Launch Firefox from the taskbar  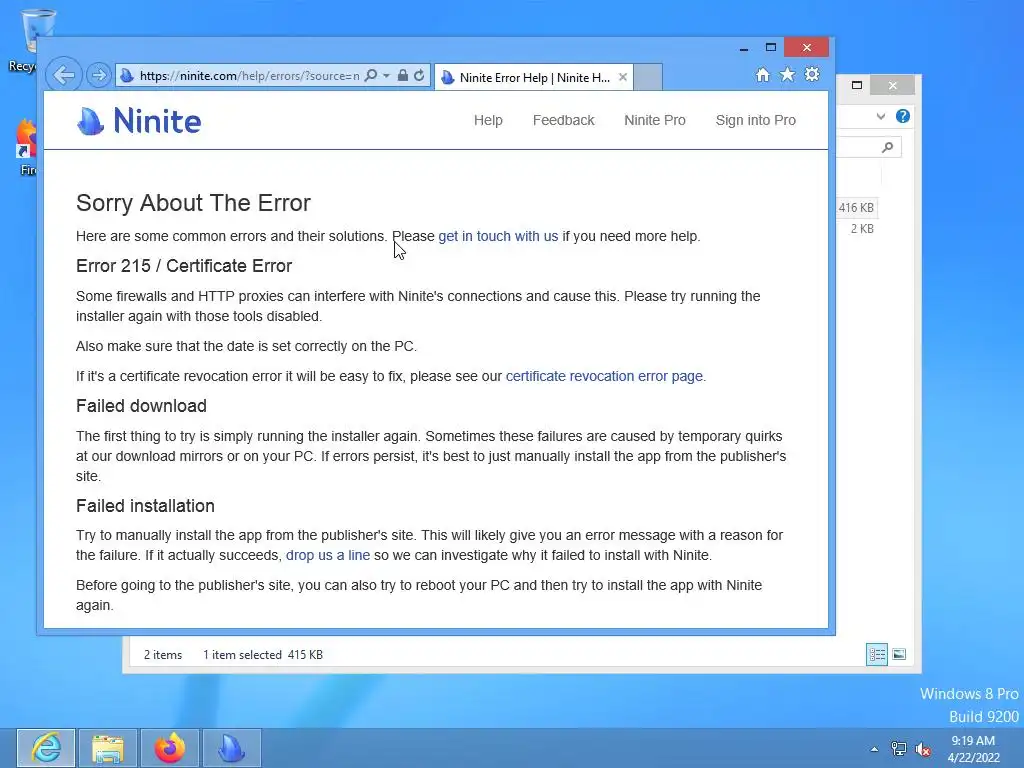(170, 748)
